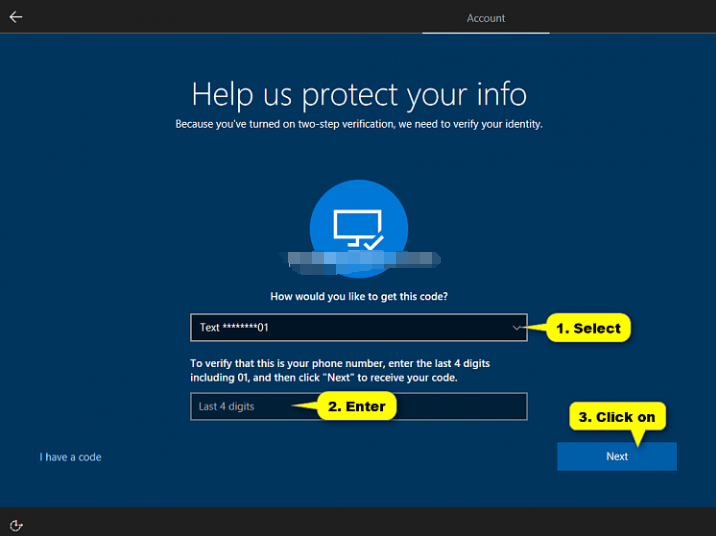
Task: Expand the code method chevron arrow
Action: [x=516, y=328]
